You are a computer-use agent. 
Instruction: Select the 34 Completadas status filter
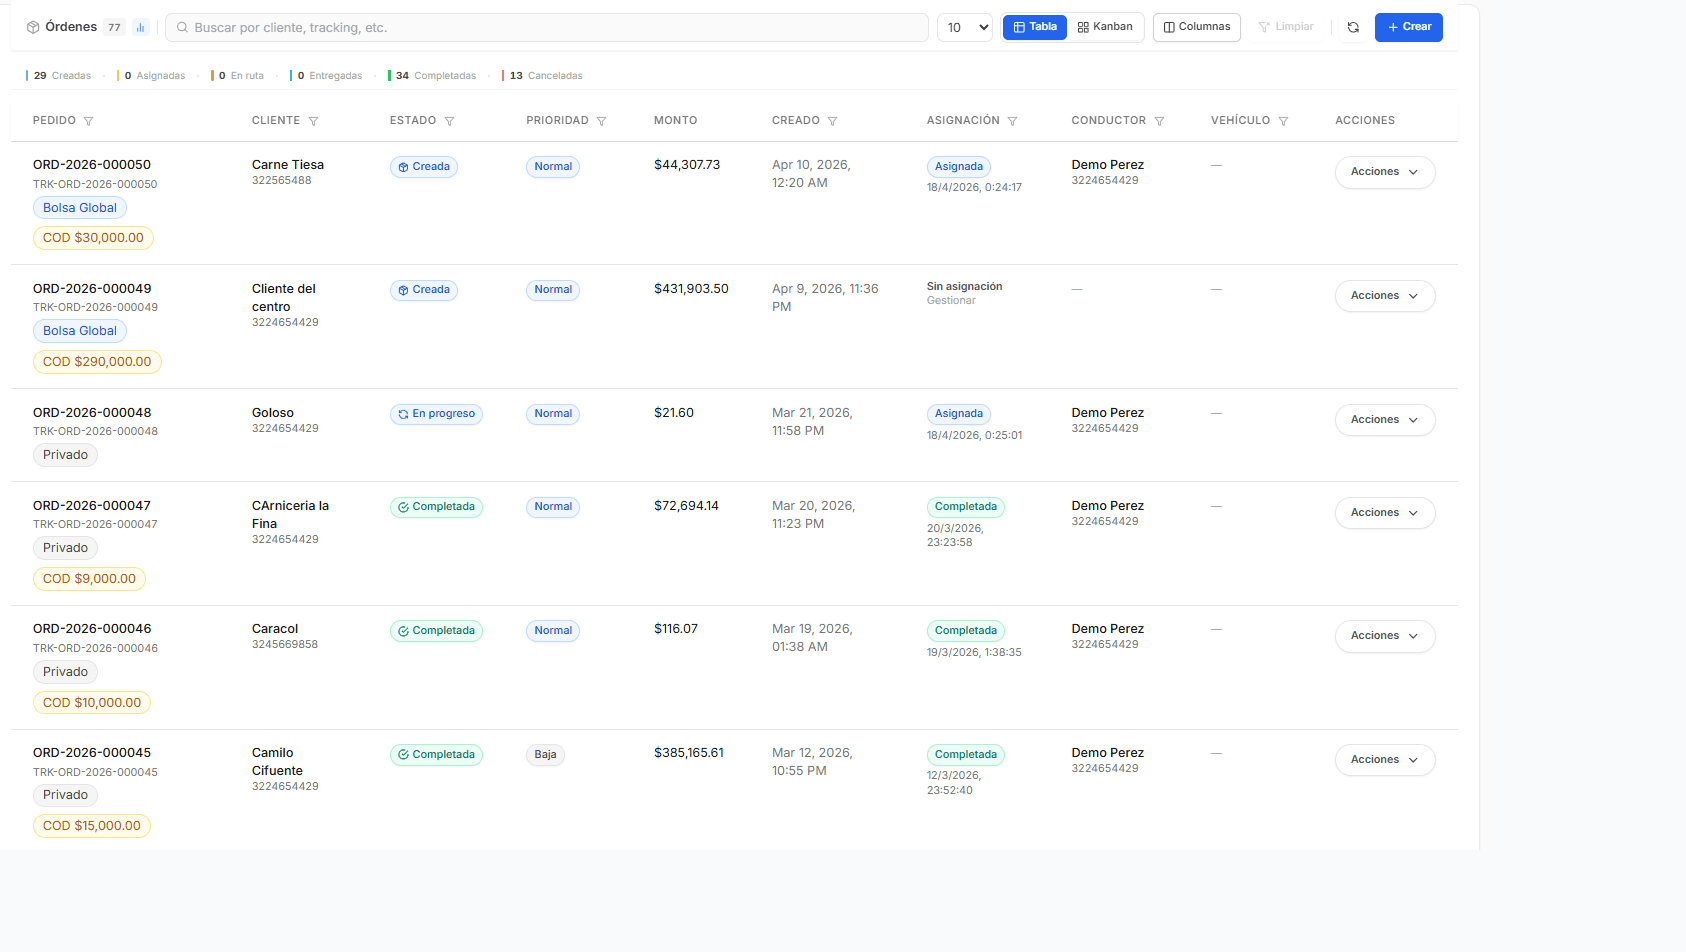[433, 76]
